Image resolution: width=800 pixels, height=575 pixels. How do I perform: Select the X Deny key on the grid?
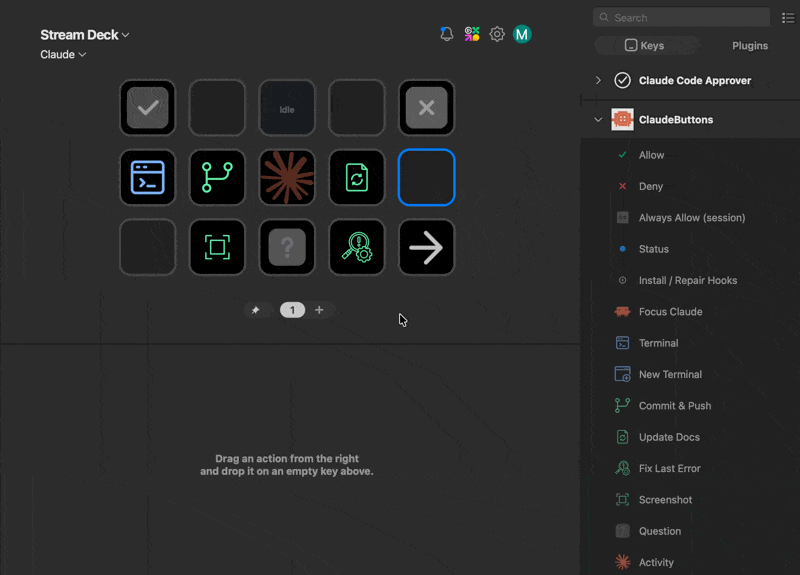pos(427,108)
